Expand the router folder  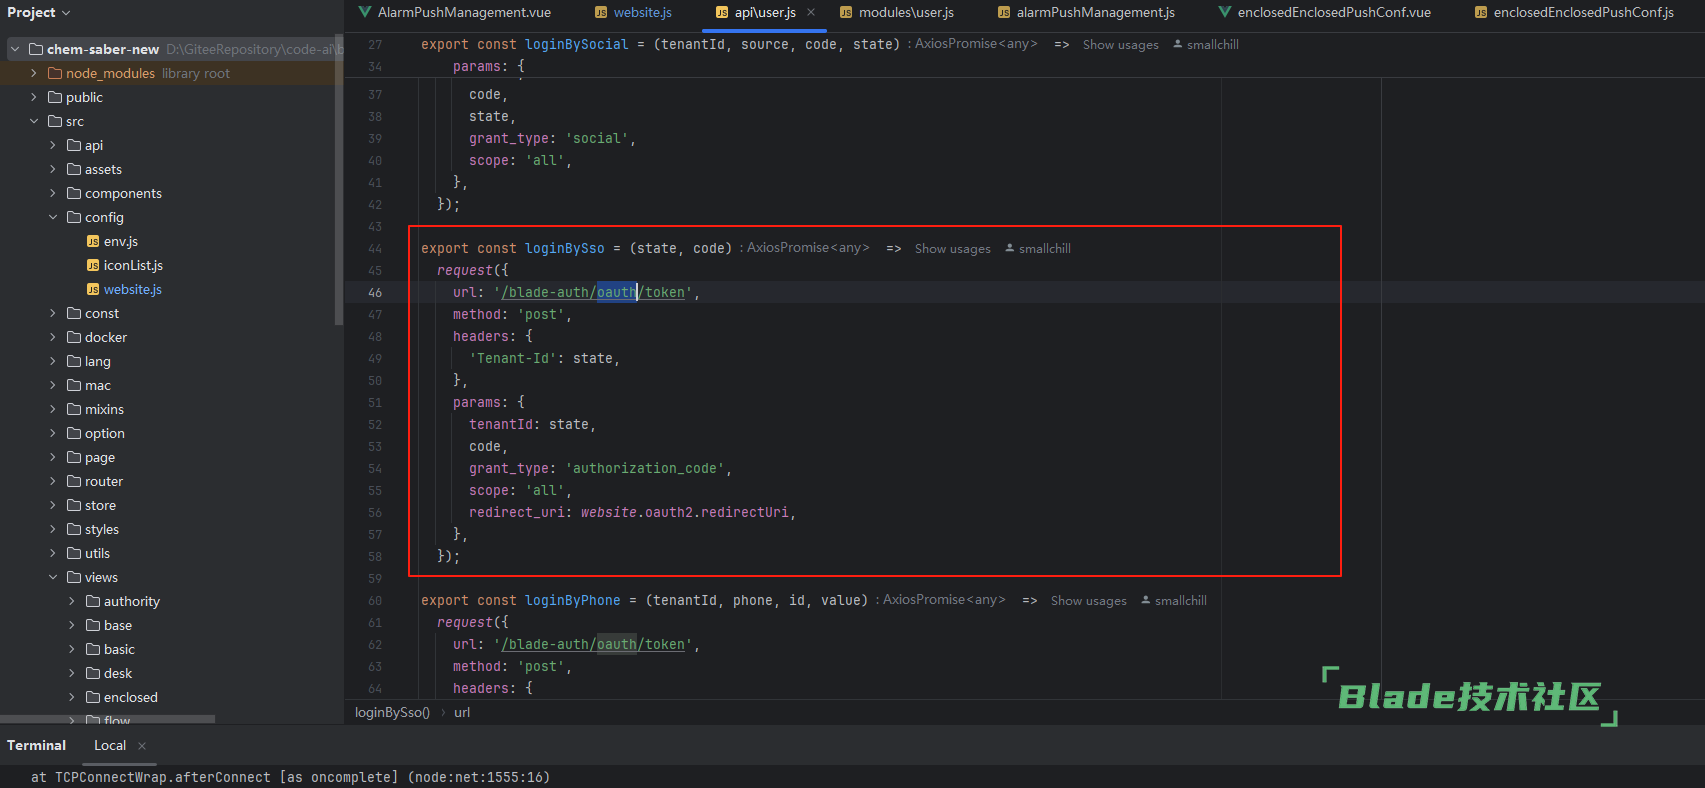(x=53, y=481)
